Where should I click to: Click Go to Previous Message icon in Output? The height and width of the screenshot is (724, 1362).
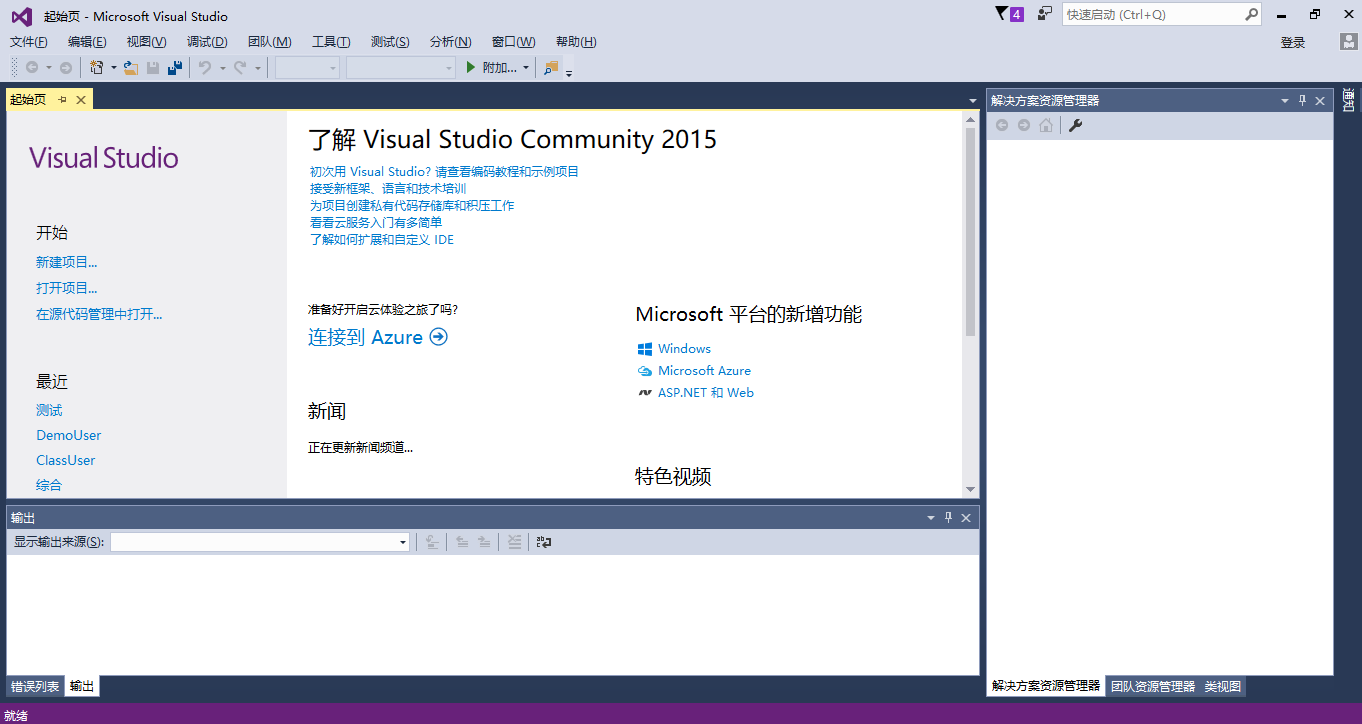point(462,542)
